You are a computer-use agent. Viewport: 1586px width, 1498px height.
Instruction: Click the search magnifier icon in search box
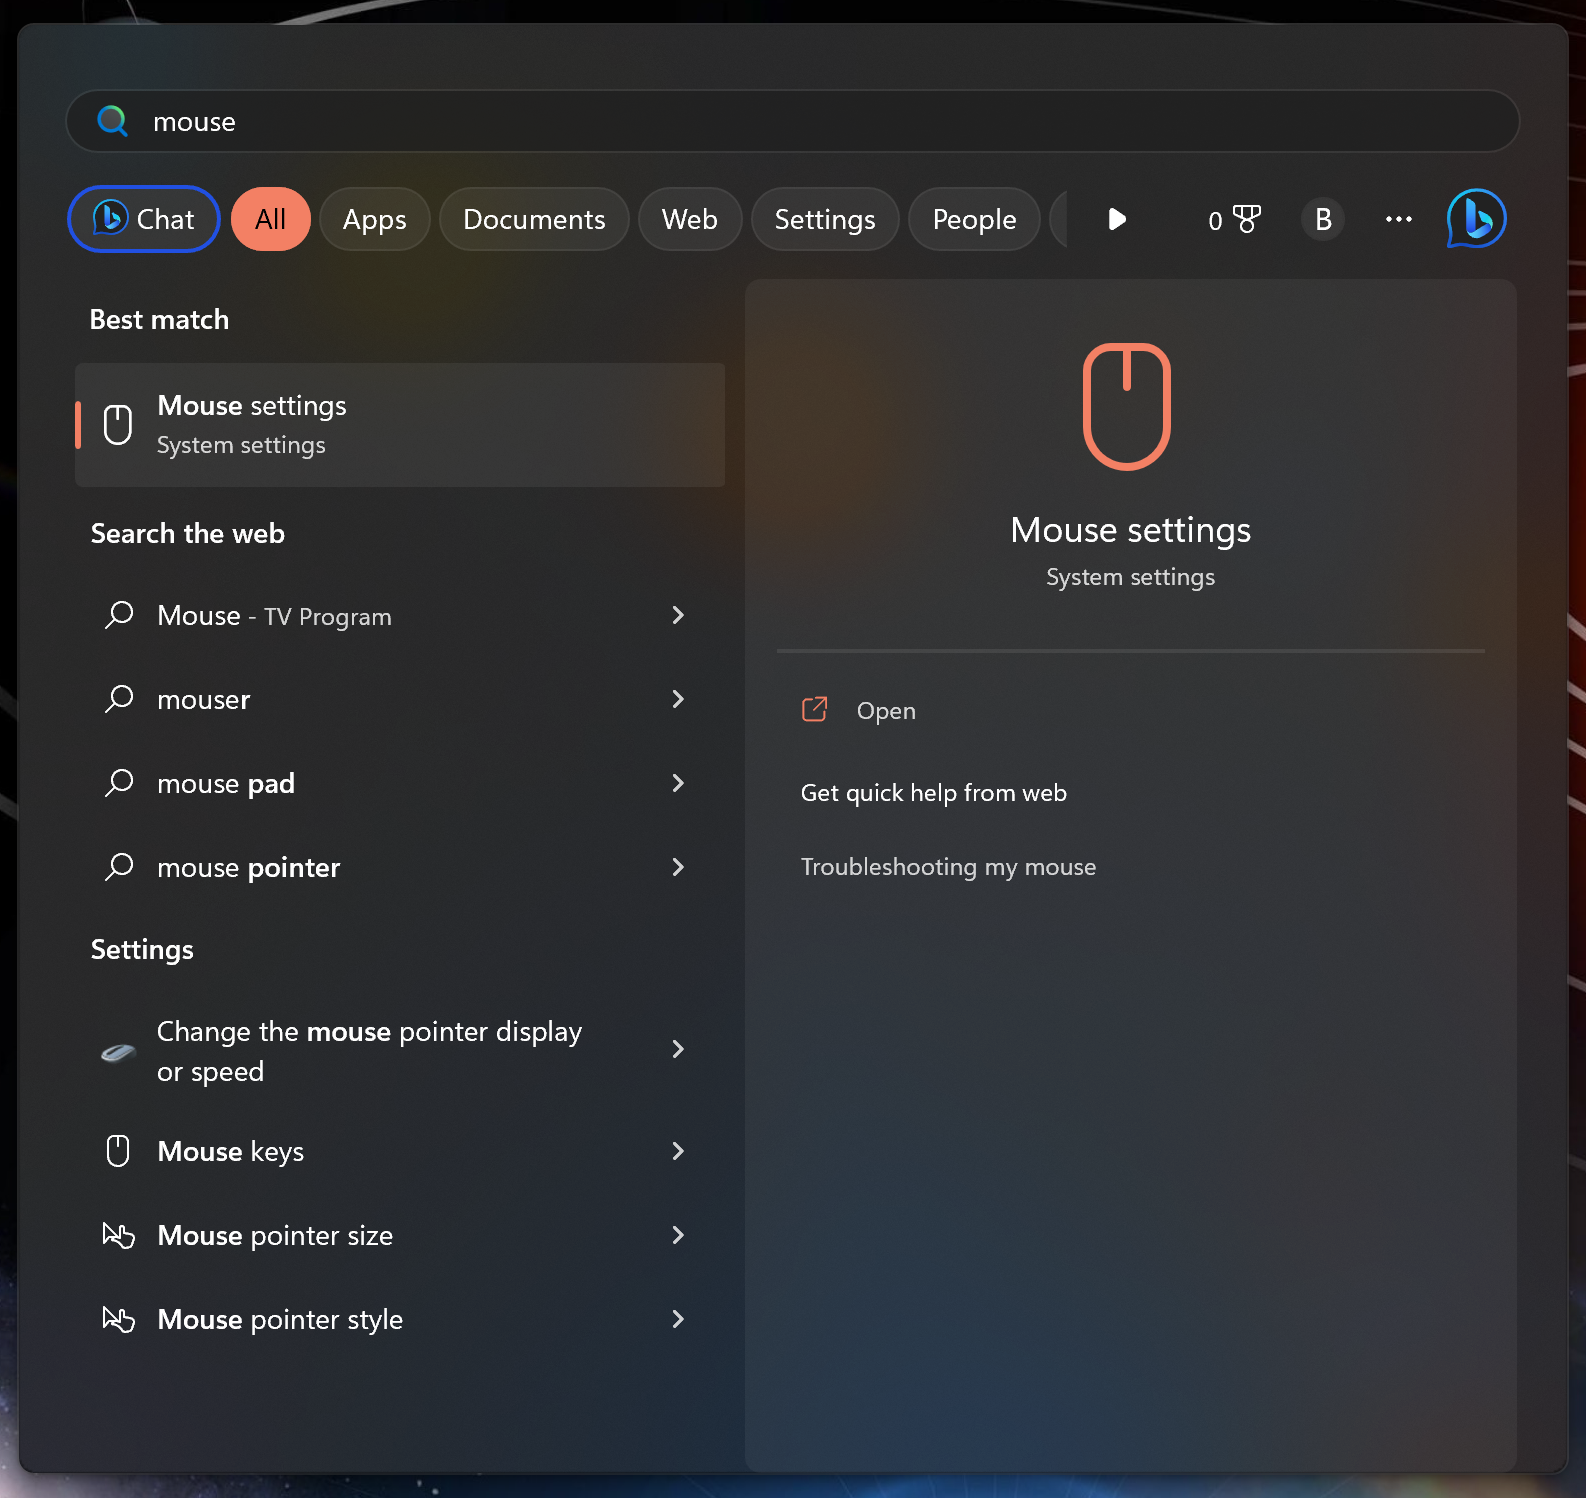pos(112,121)
